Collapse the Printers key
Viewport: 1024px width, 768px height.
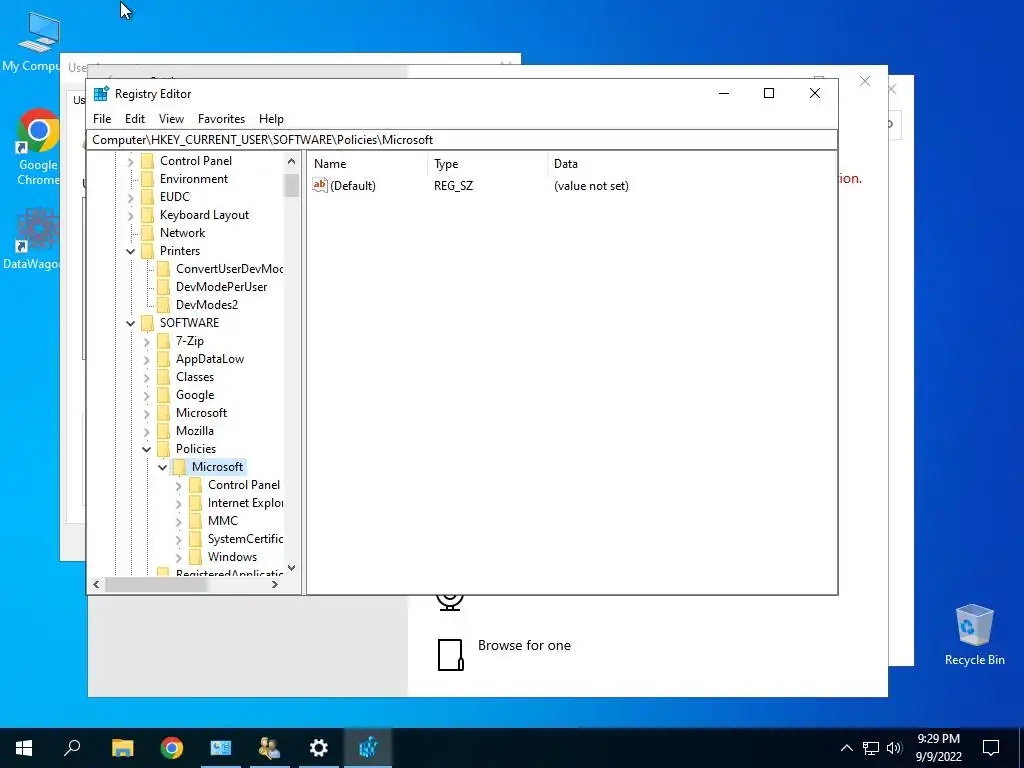point(131,251)
